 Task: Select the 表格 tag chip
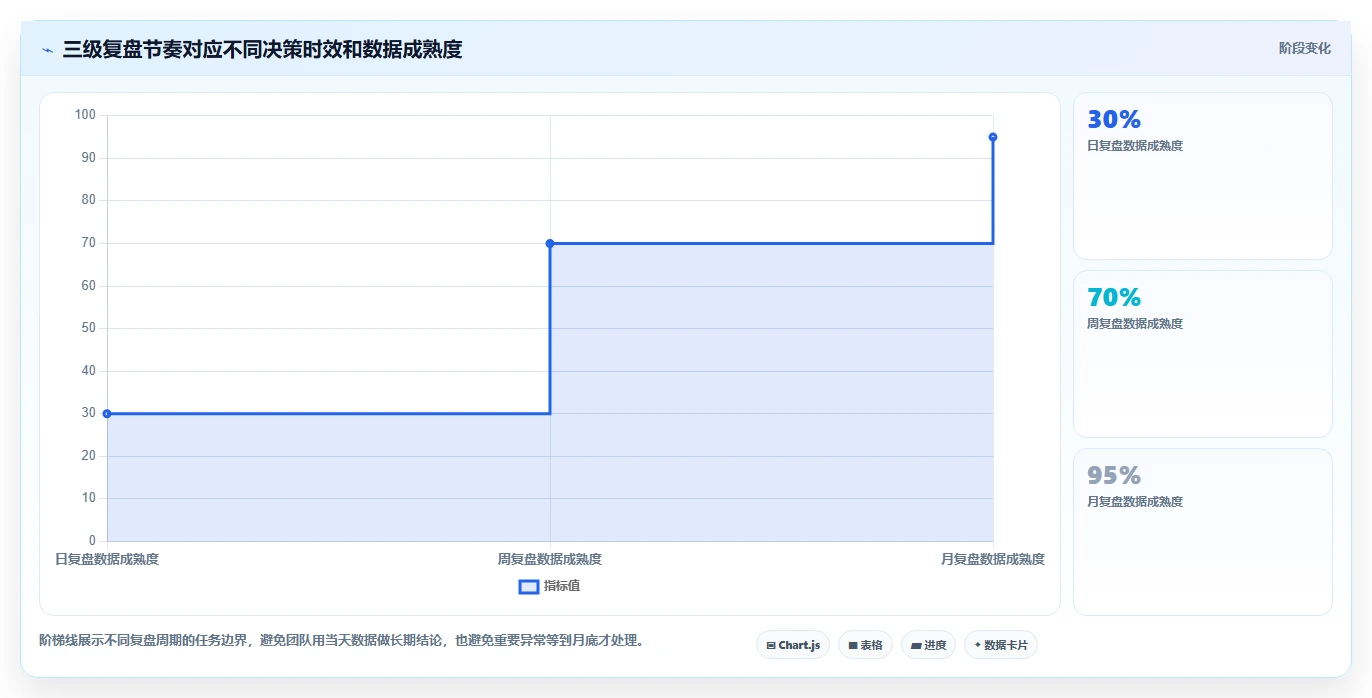(x=865, y=645)
